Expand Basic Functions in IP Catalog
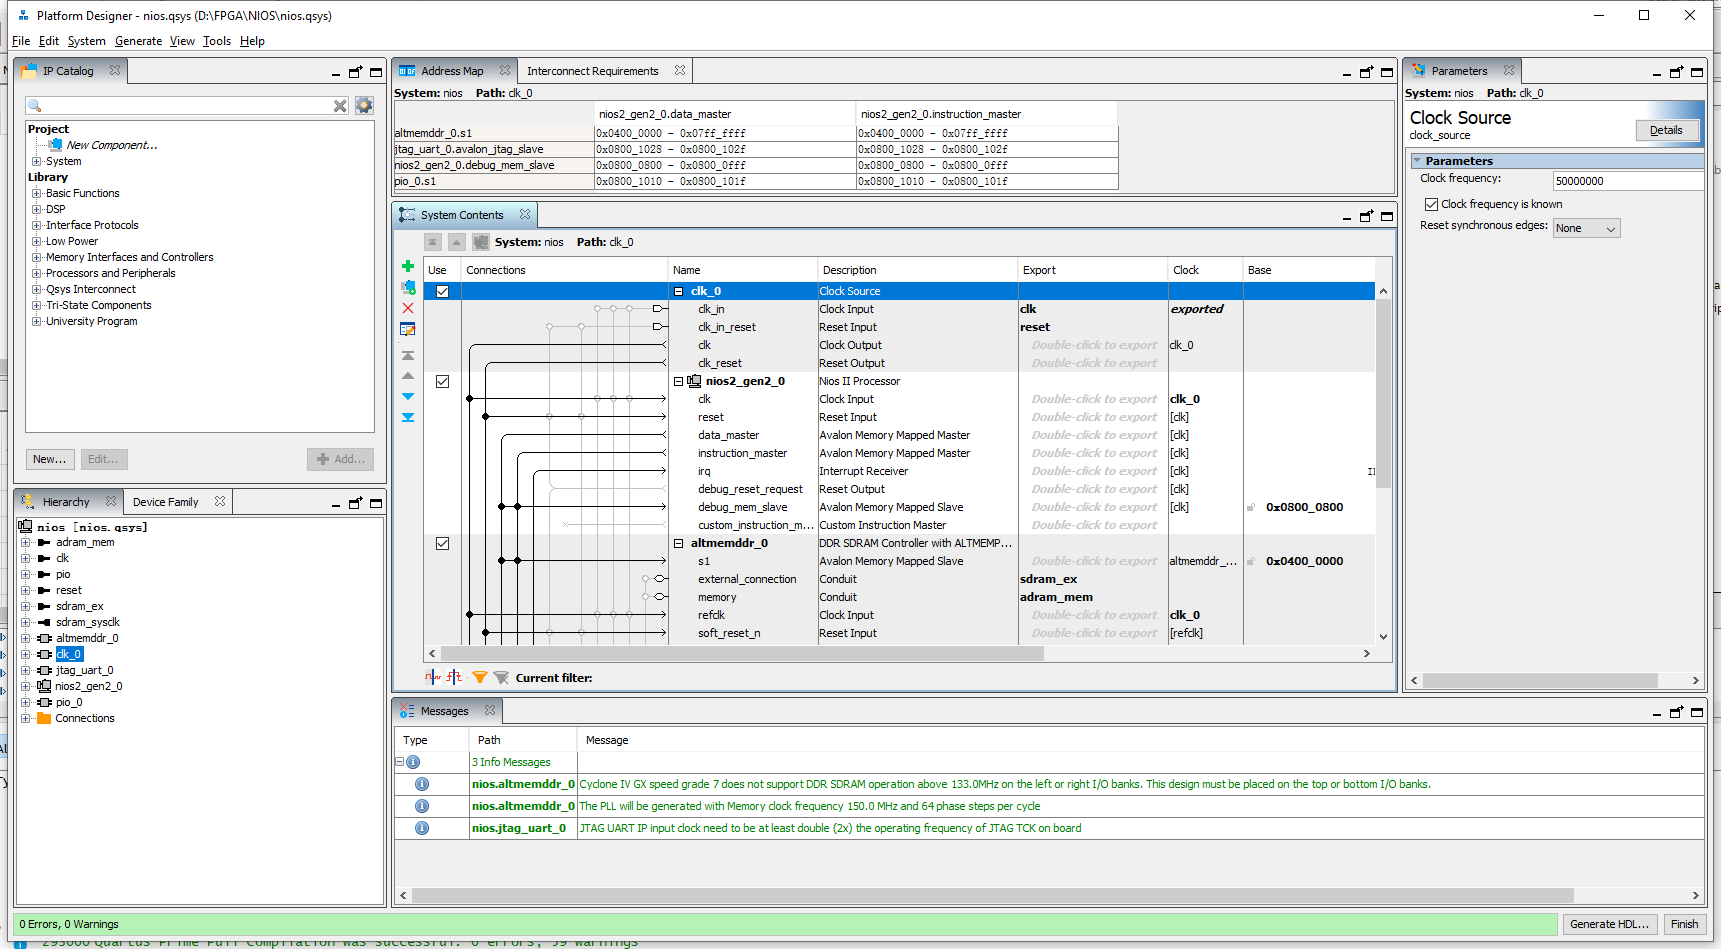The height and width of the screenshot is (949, 1721). tap(37, 193)
